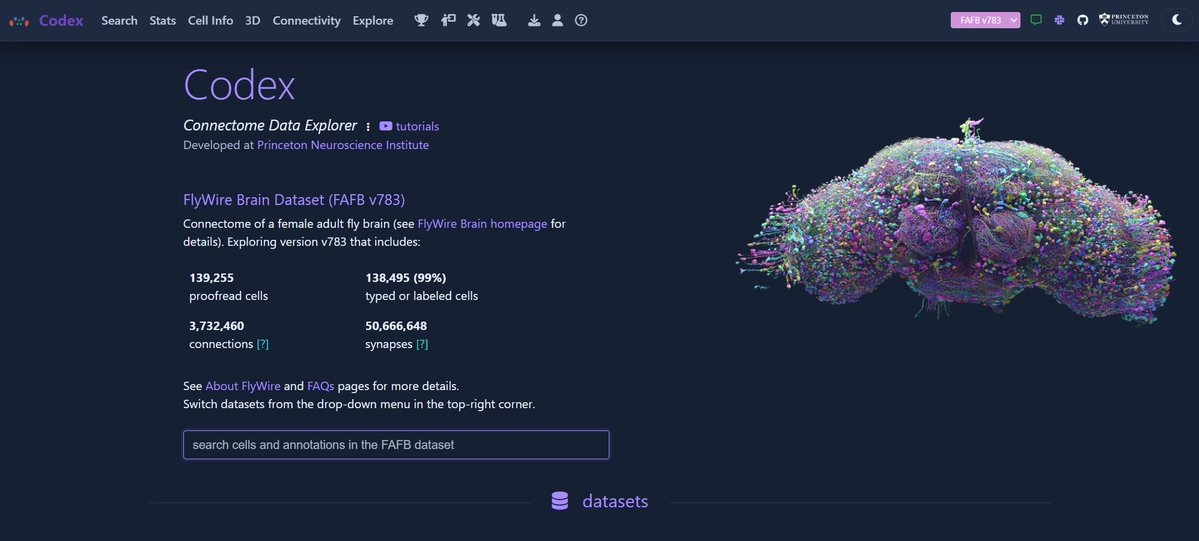
Task: Open the trophy achievements icon
Action: pos(421,21)
